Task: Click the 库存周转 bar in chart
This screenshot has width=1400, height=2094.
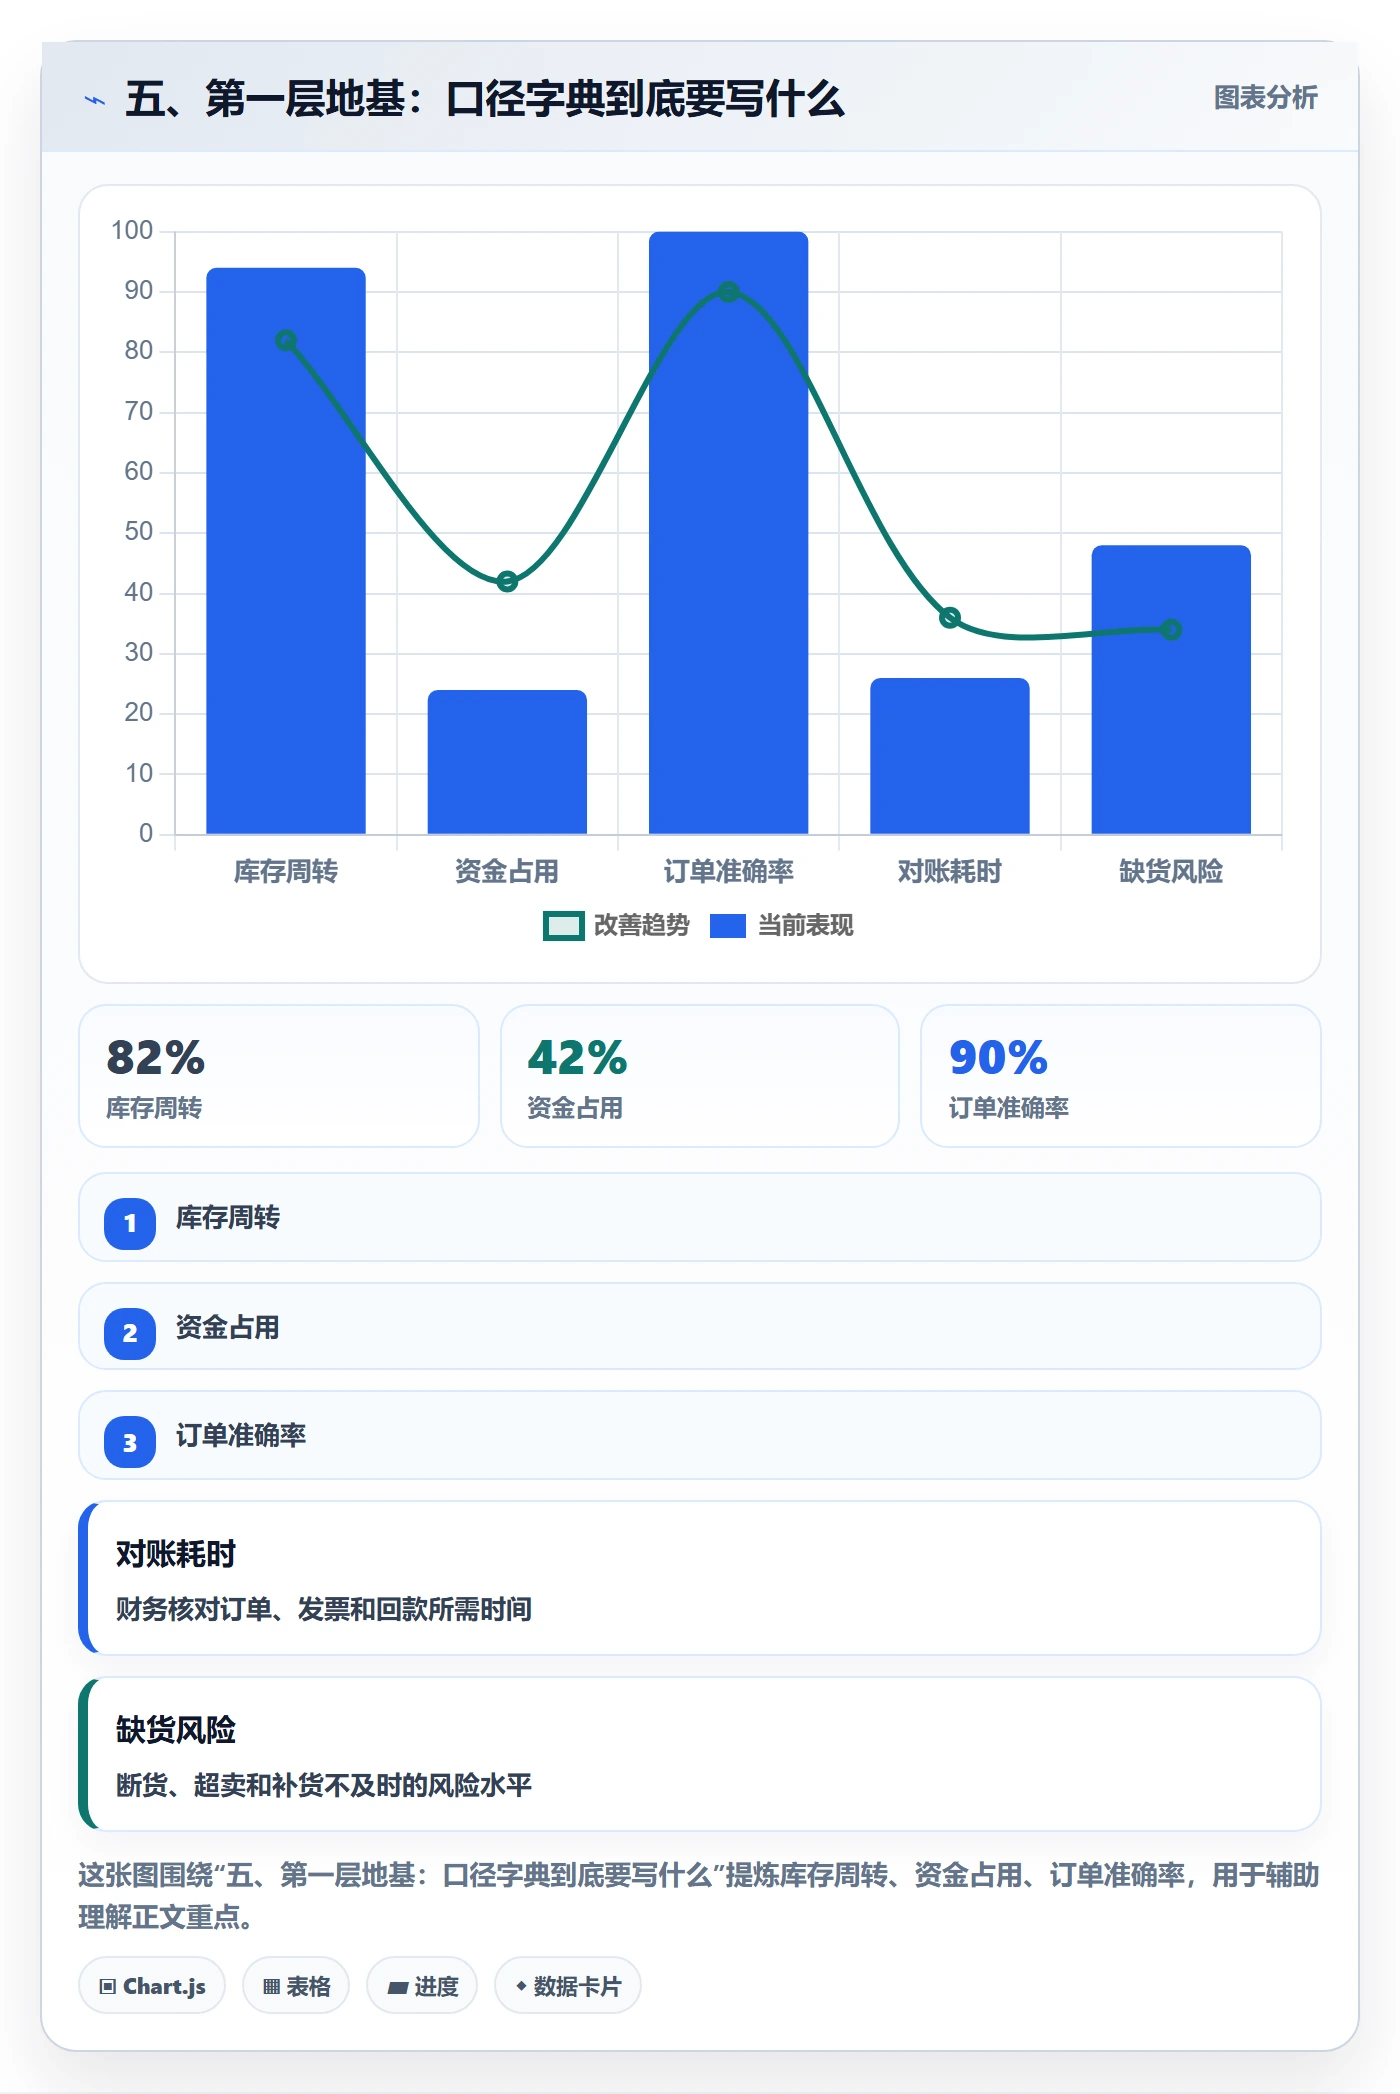Action: (x=286, y=551)
